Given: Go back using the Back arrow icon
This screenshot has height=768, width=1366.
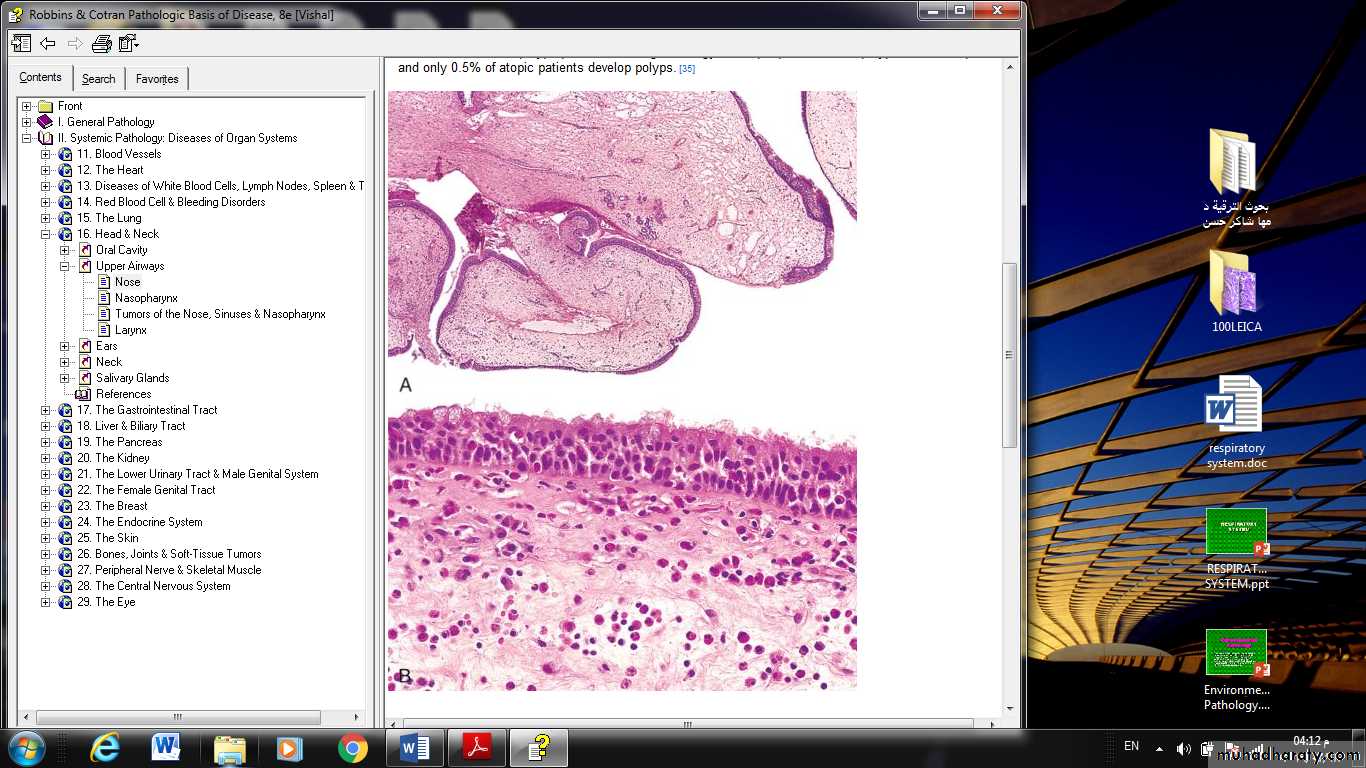Looking at the screenshot, I should [x=47, y=43].
